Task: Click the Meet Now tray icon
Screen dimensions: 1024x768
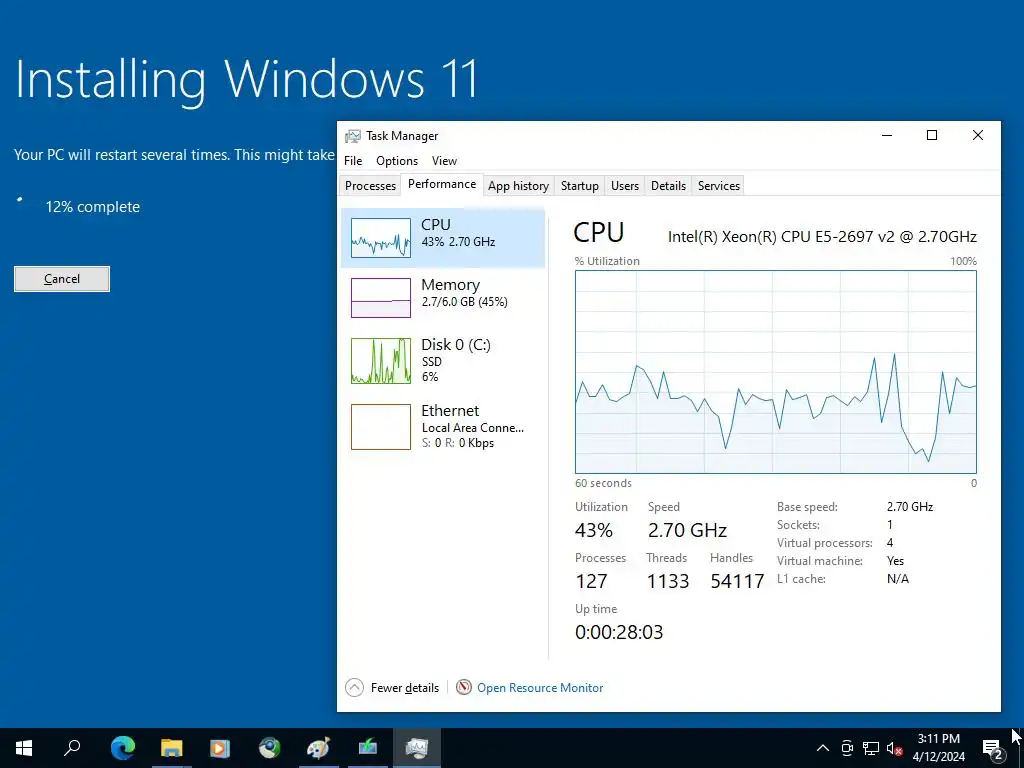Action: tap(847, 748)
